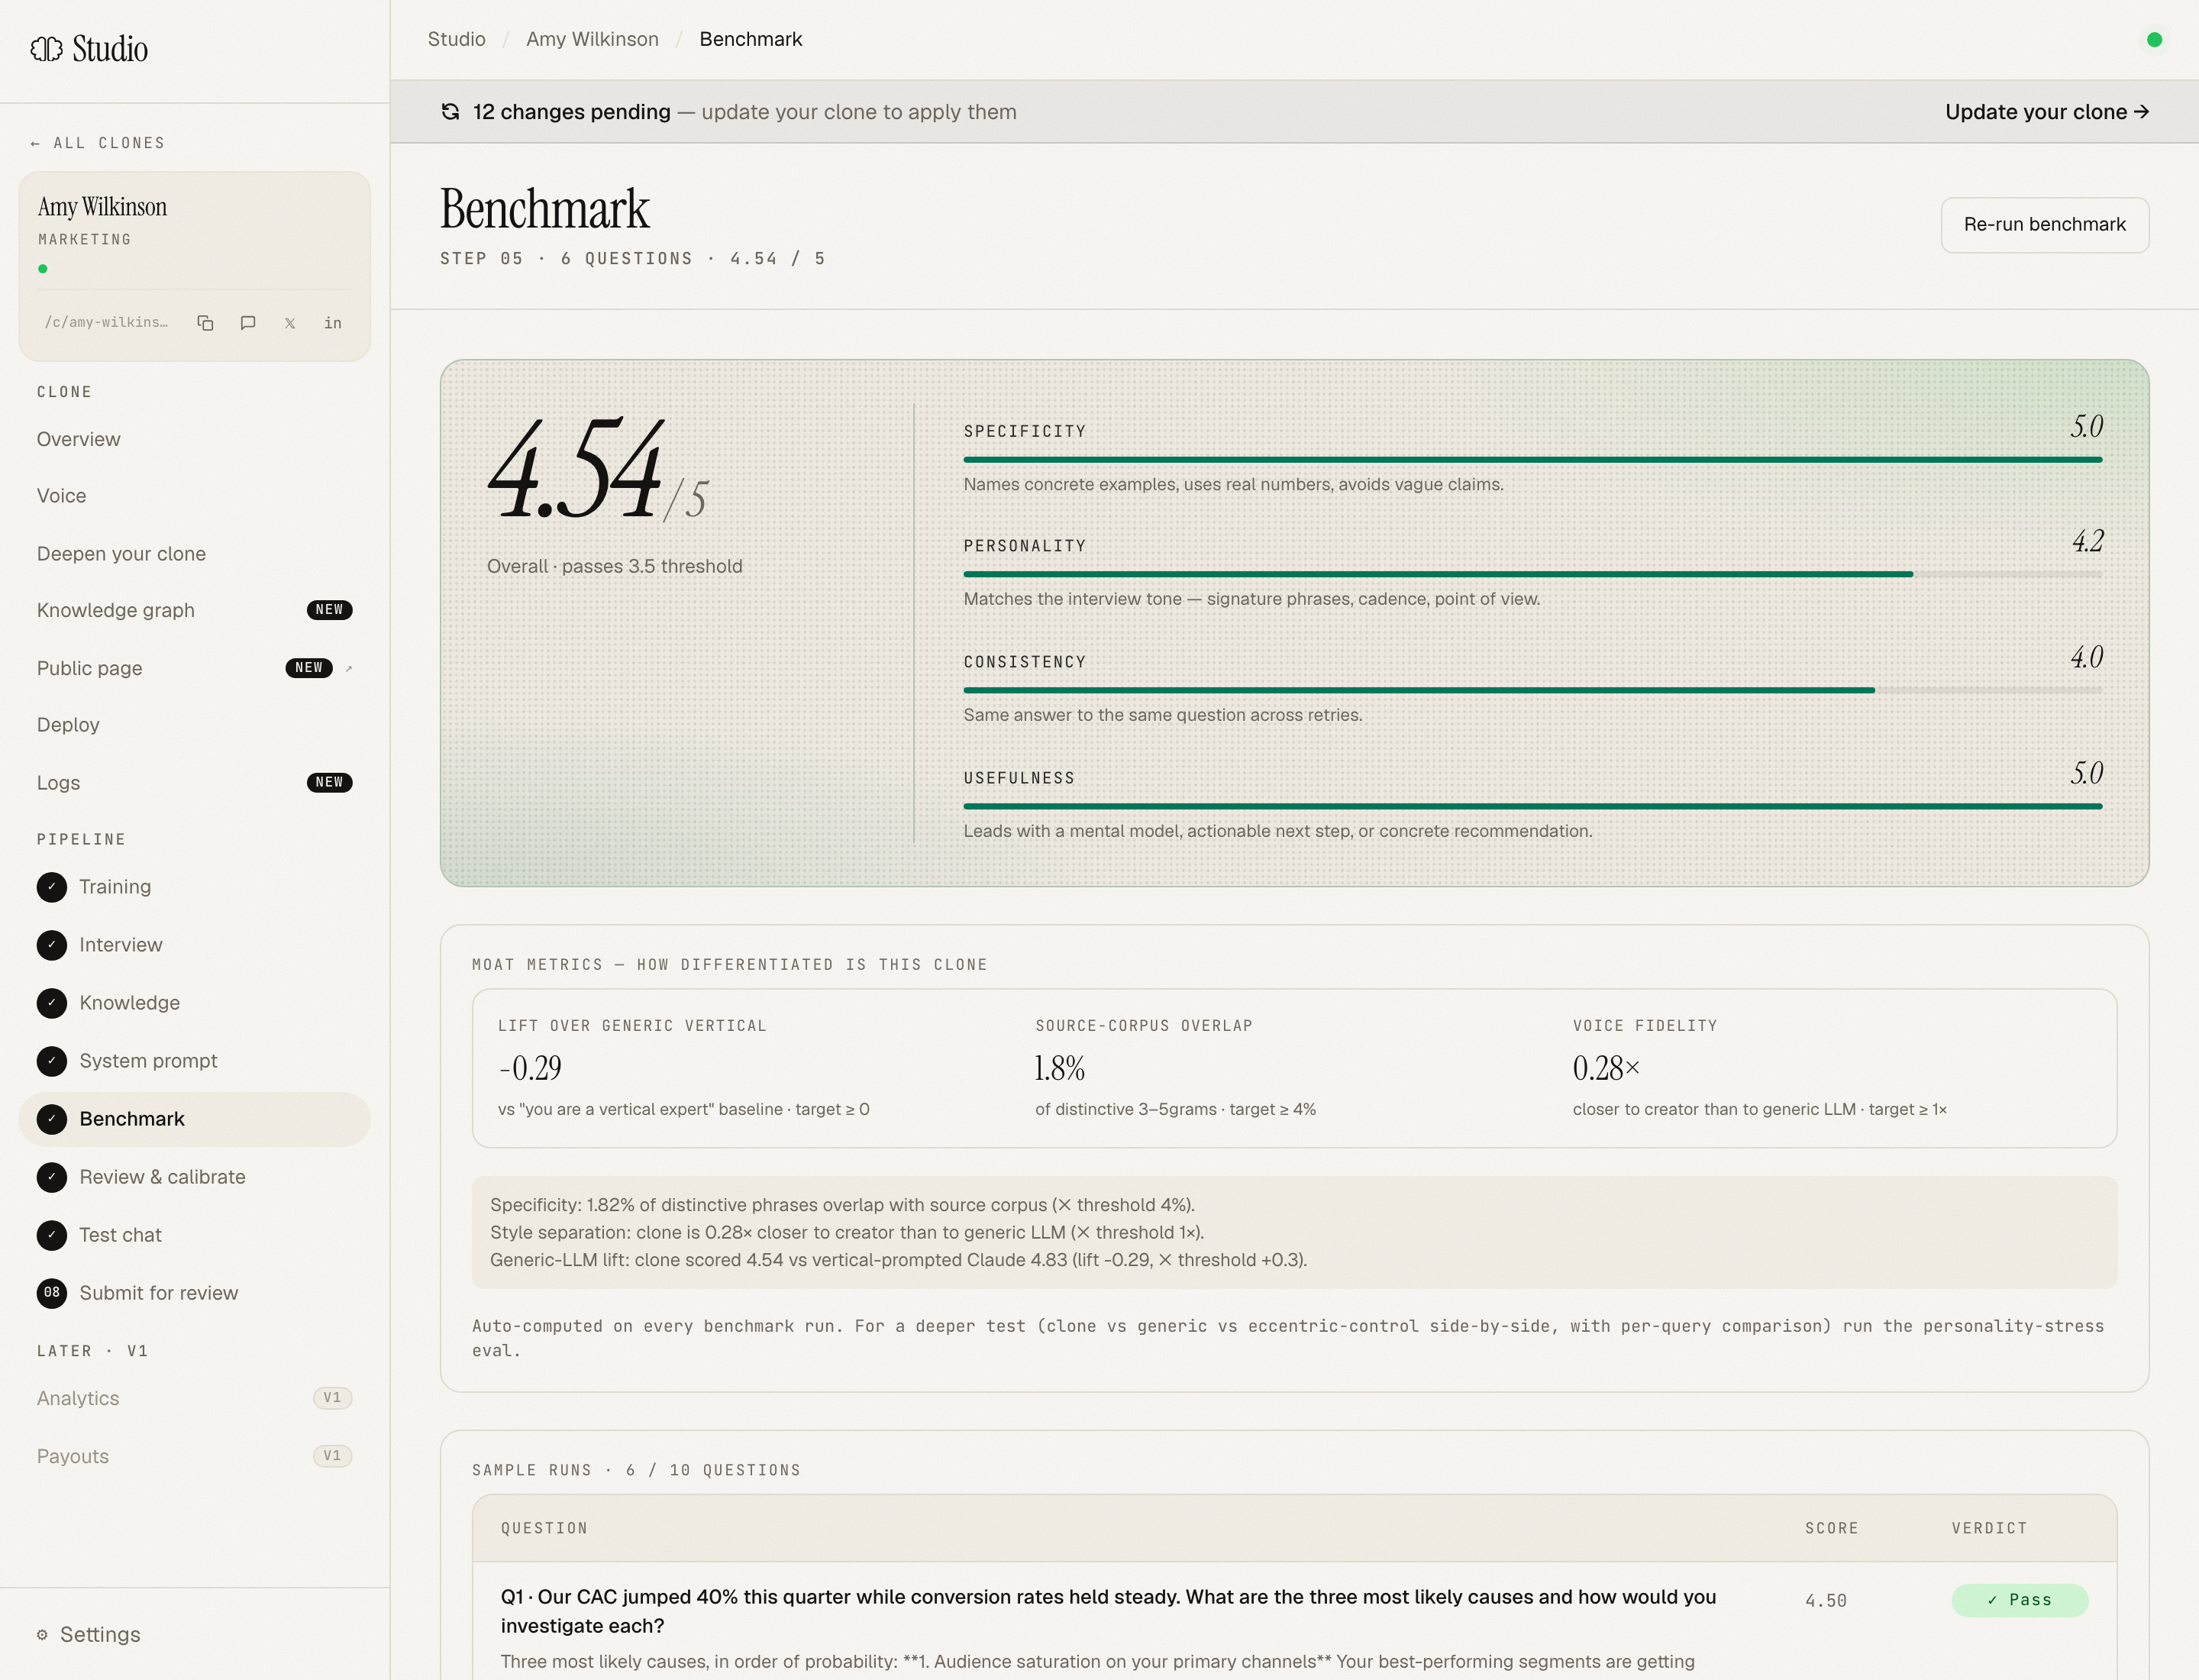The height and width of the screenshot is (1680, 2199).
Task: Click the Knowledge step checkmark icon
Action: [x=52, y=1003]
